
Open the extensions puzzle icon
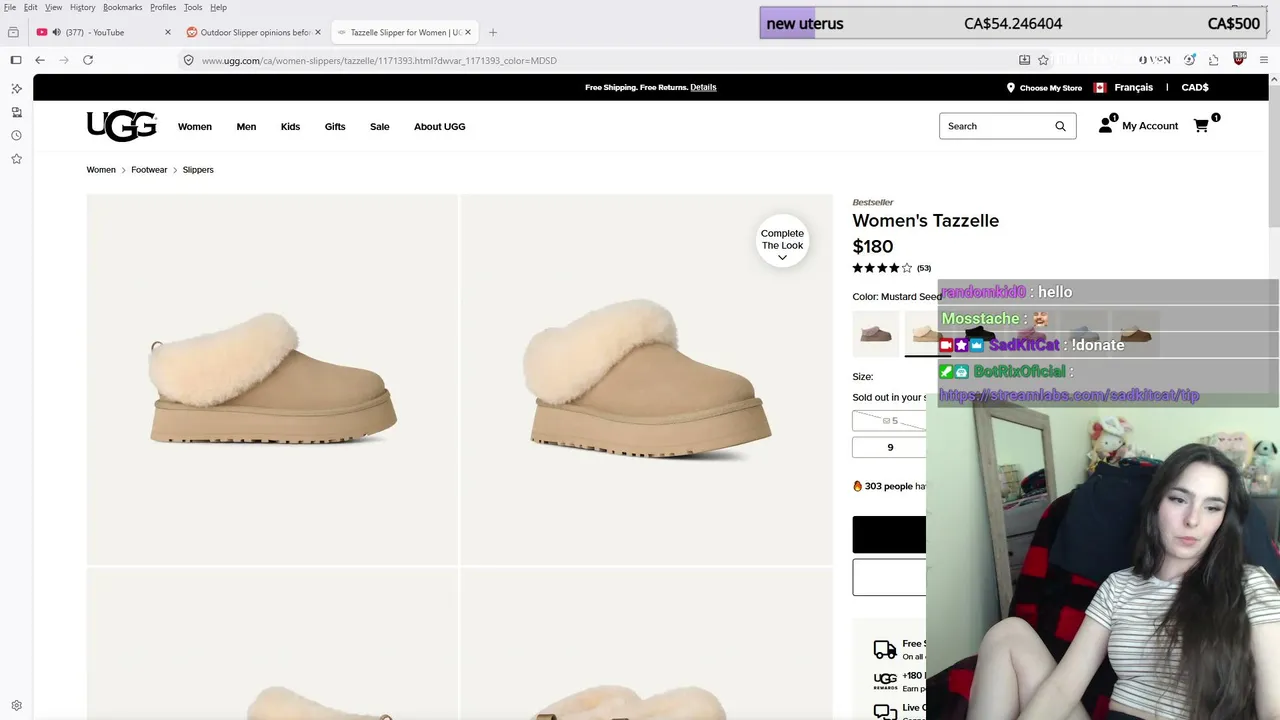(1213, 60)
